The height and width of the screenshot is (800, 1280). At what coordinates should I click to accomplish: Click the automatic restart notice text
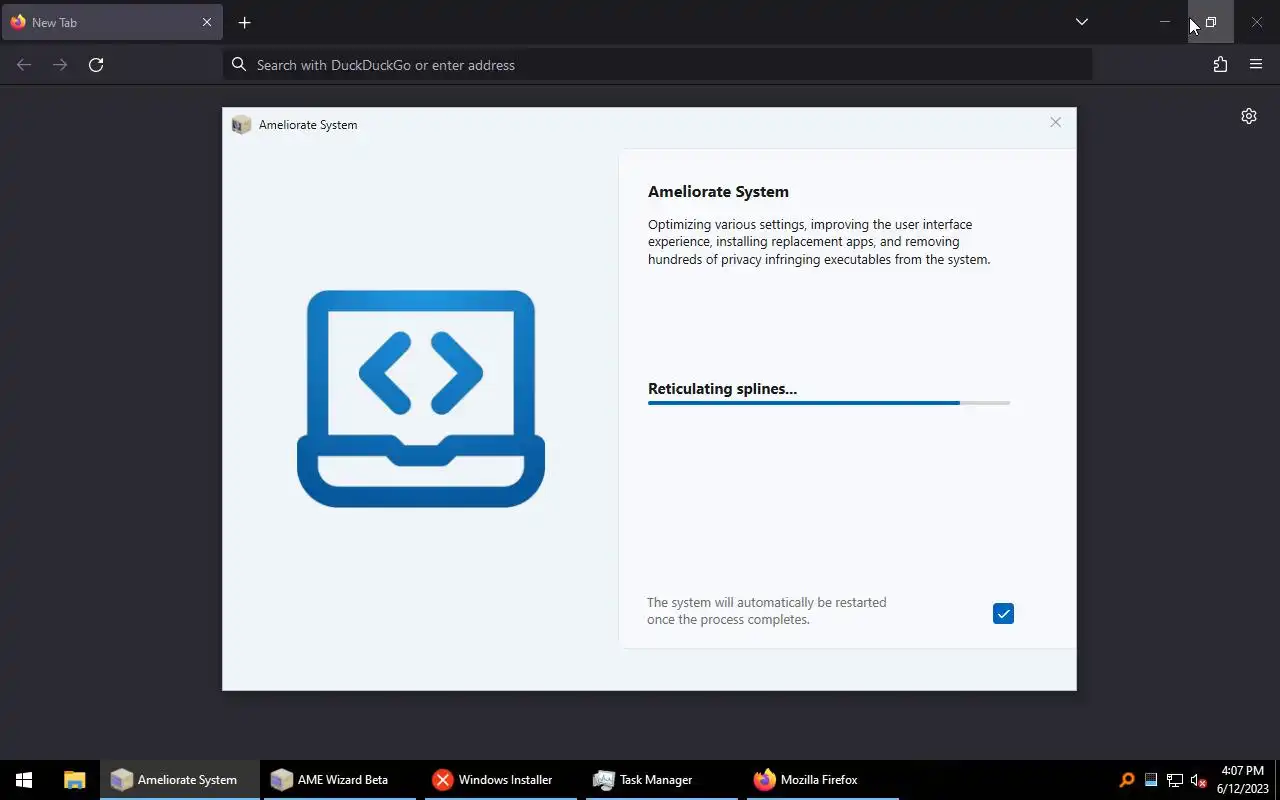(767, 611)
